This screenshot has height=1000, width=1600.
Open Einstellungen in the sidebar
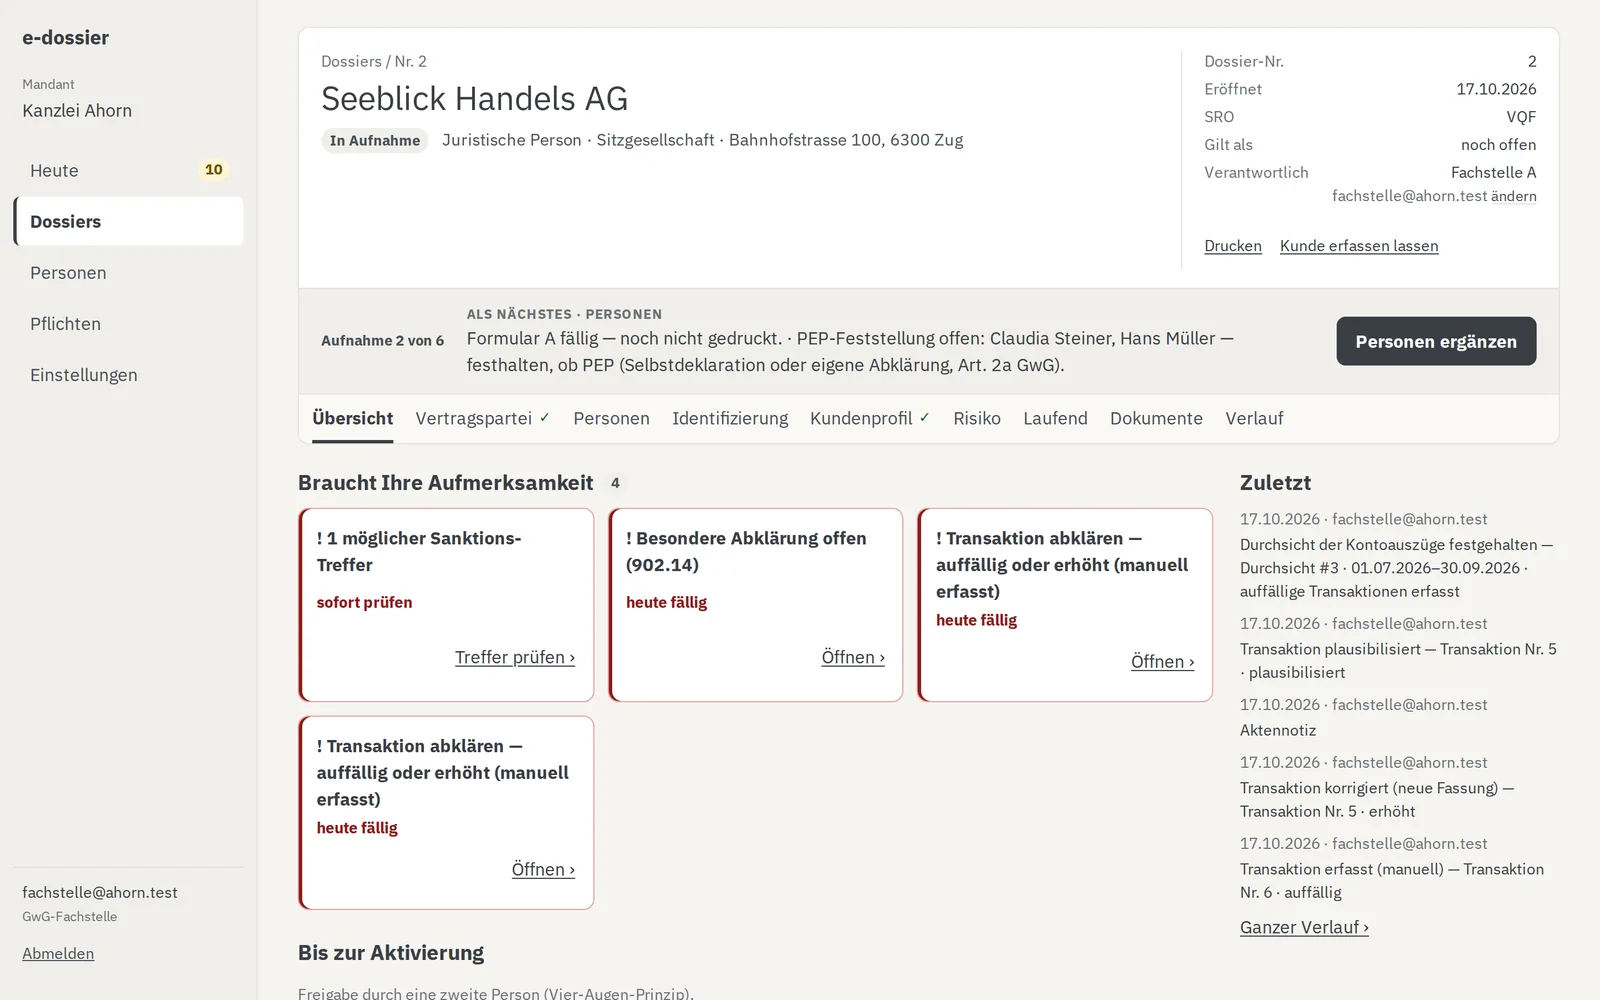click(128, 374)
